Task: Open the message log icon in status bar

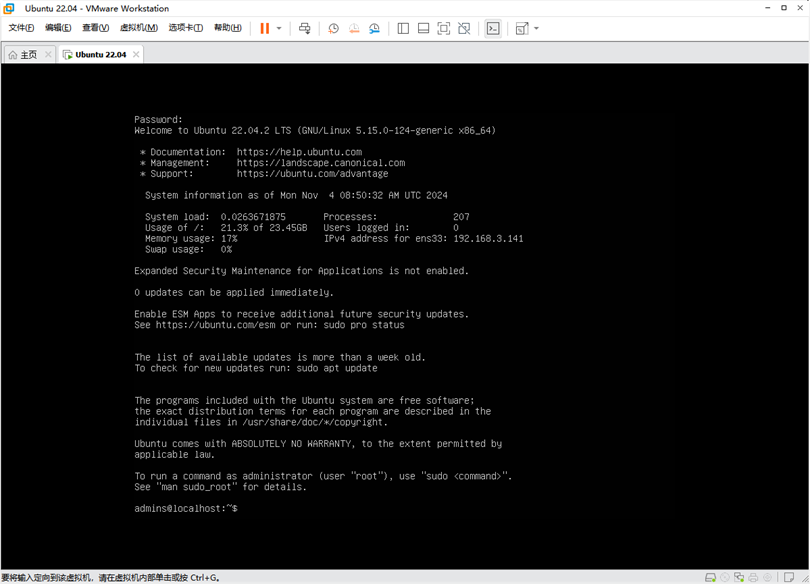Action: [789, 577]
